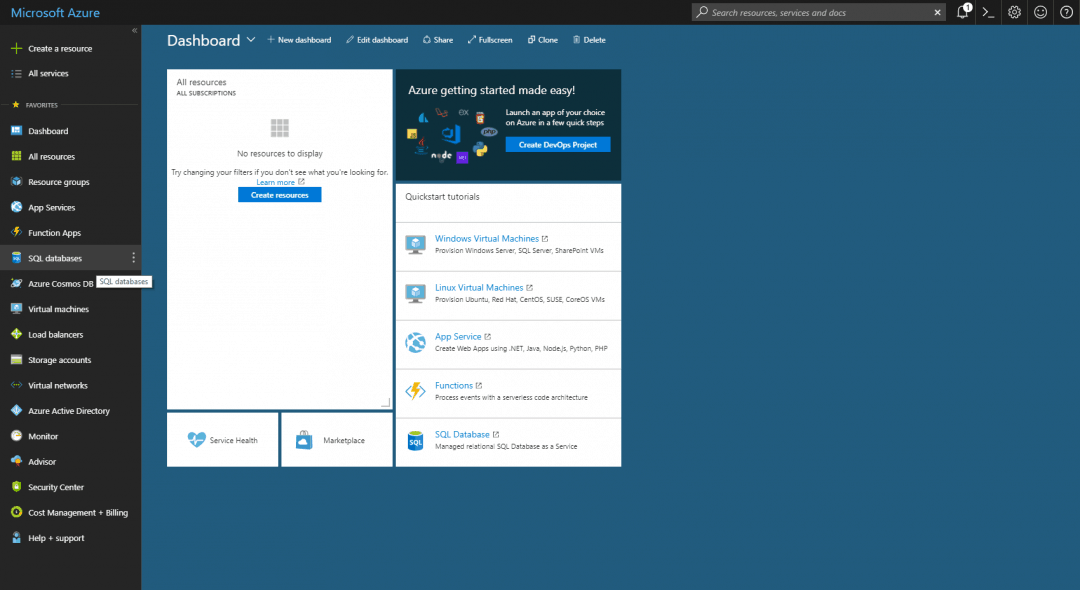Open Virtual machines from the sidebar
The image size is (1080, 590).
(57, 308)
